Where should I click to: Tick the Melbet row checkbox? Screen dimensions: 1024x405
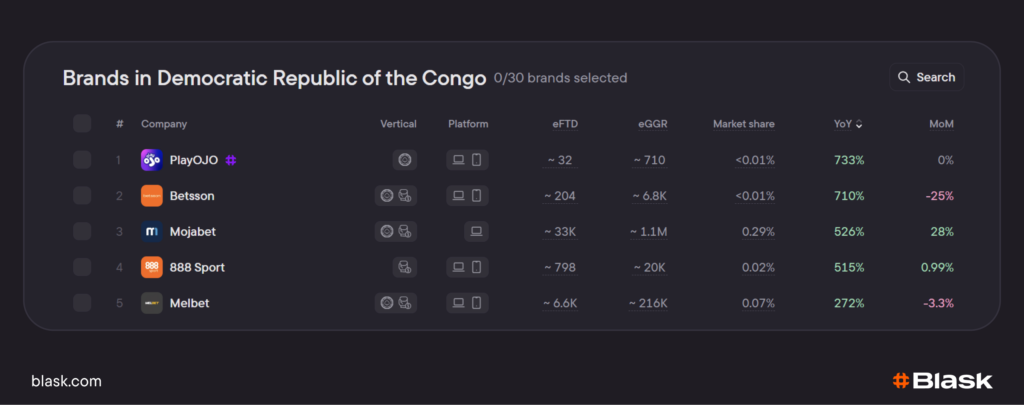click(82, 303)
